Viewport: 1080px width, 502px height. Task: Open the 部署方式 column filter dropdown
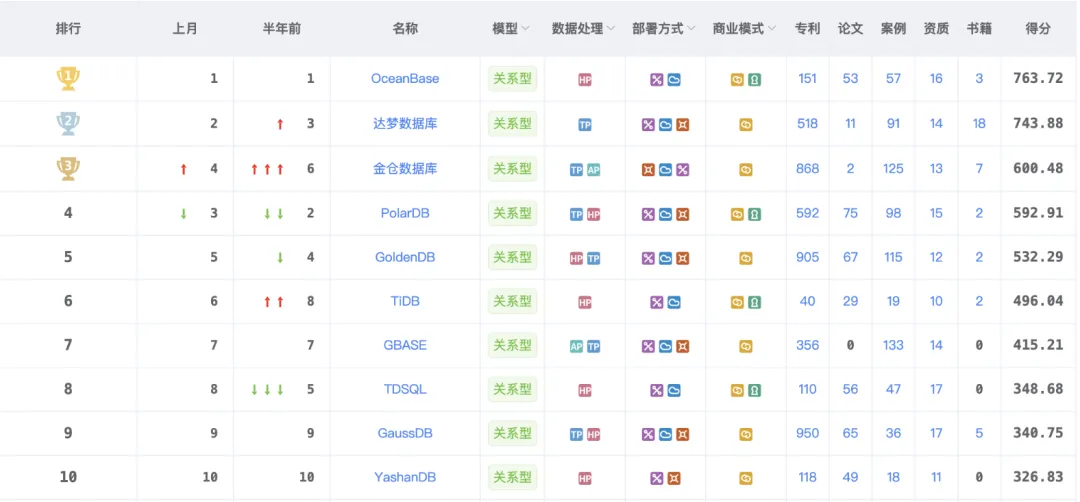pyautogui.click(x=691, y=29)
